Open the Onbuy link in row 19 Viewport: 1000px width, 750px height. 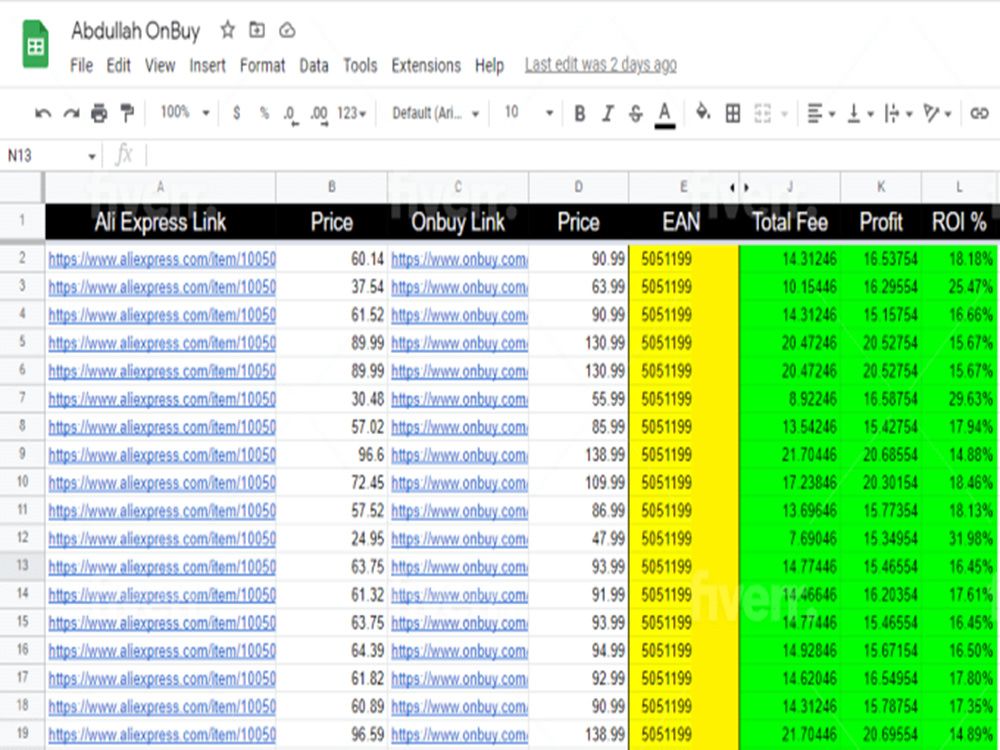[x=459, y=735]
